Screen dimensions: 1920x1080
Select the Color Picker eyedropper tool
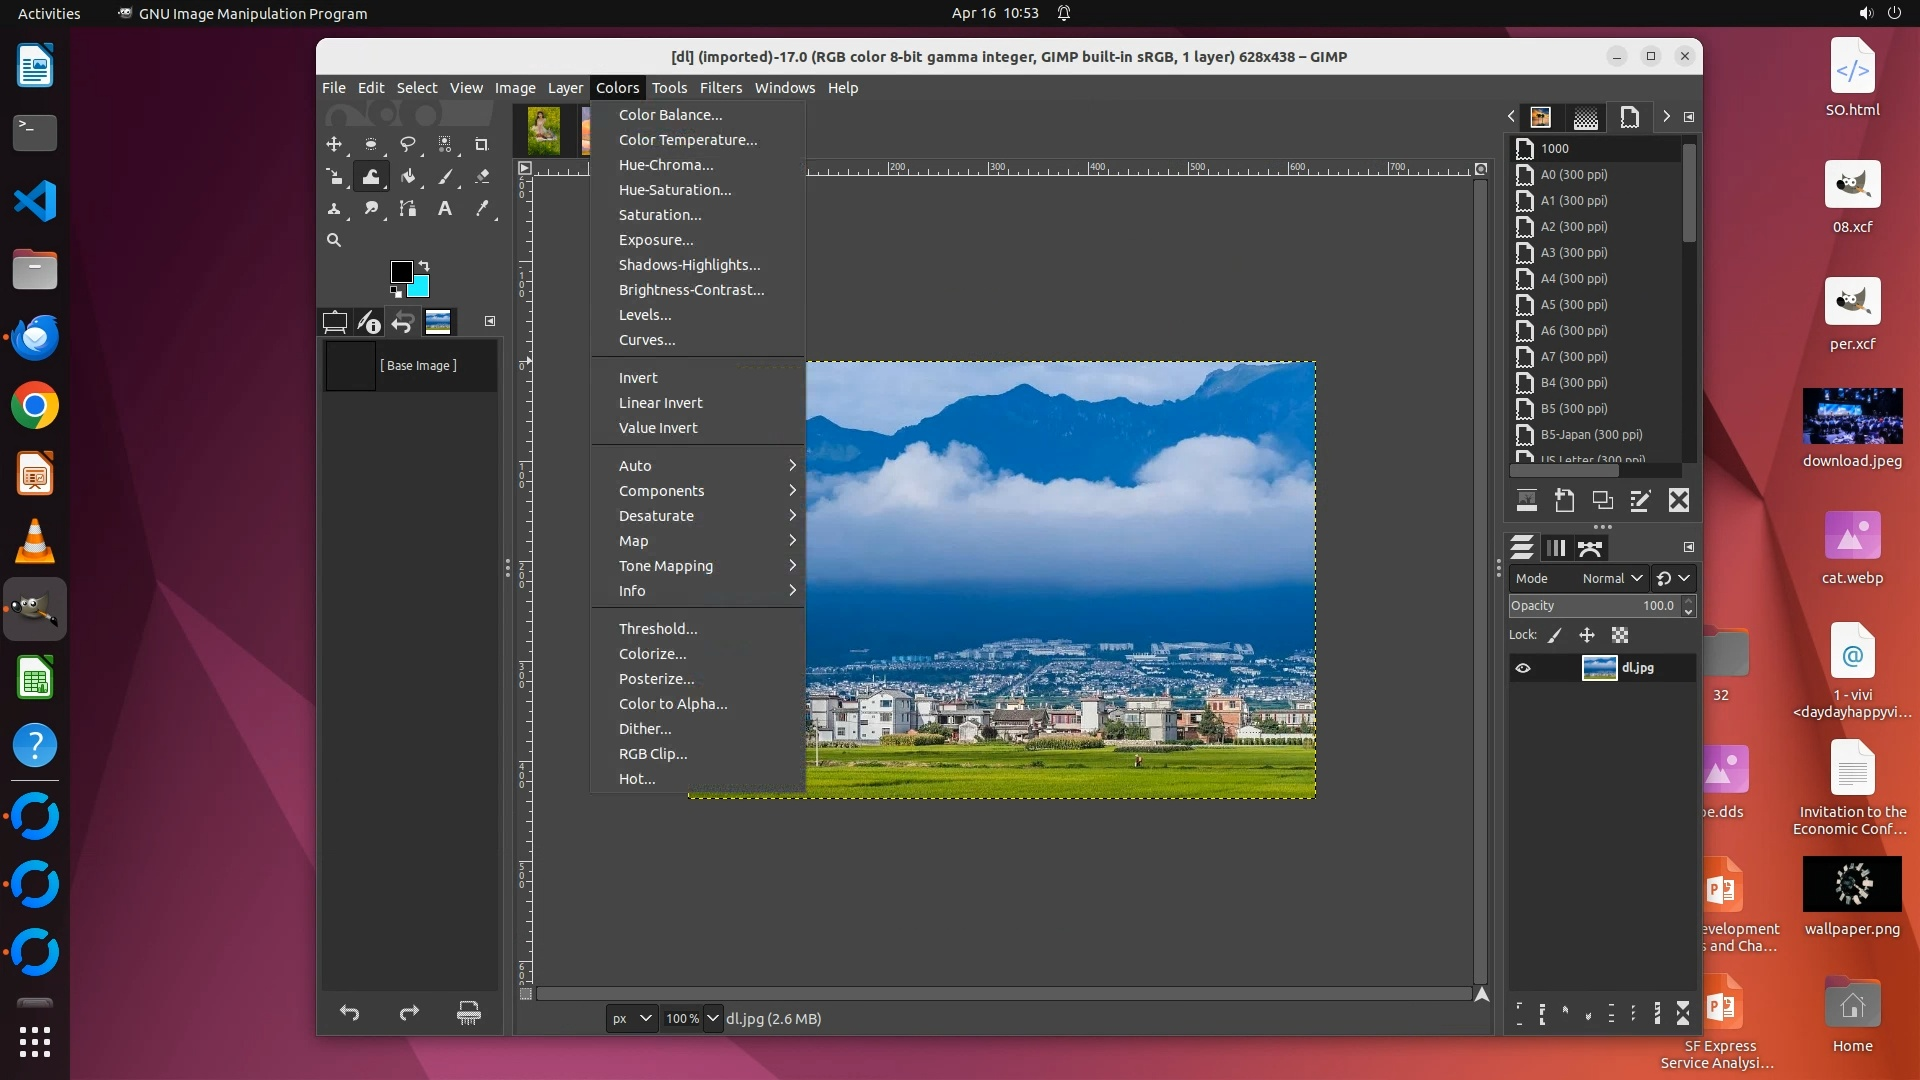(x=482, y=209)
